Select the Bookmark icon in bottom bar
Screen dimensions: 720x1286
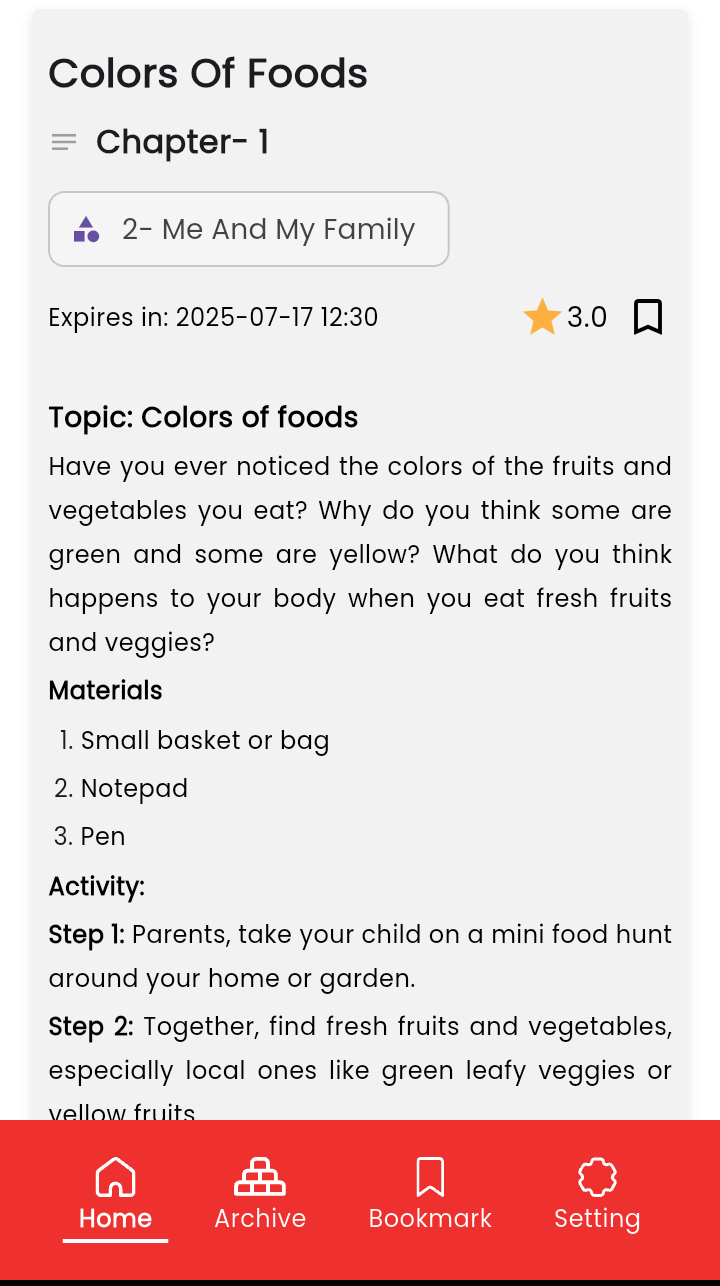[430, 1177]
